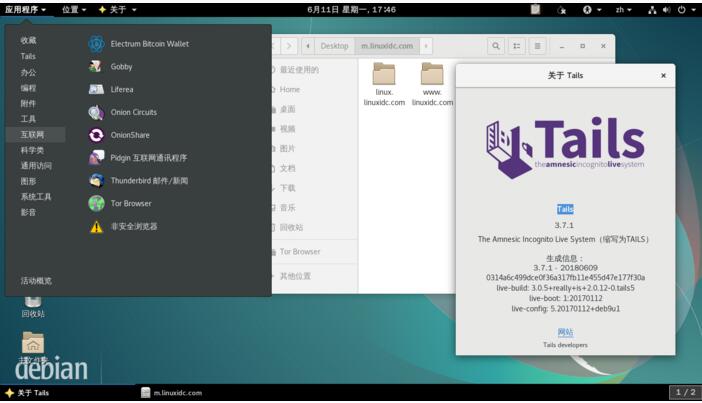Go back in file manager

tap(275, 46)
